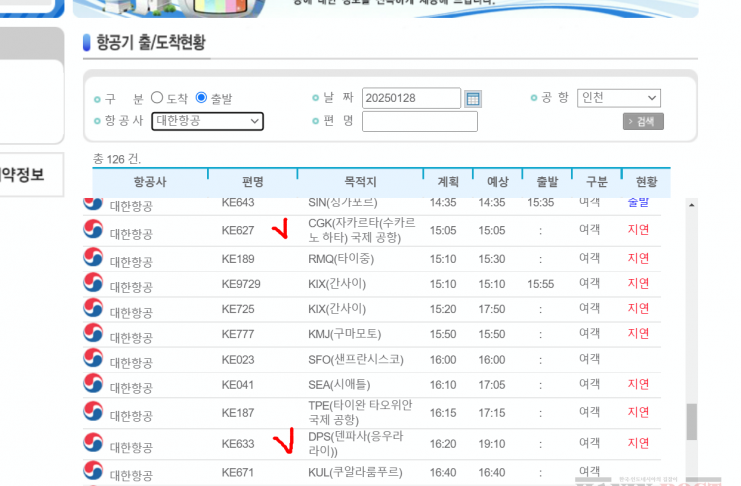The height and width of the screenshot is (486, 741).
Task: Click the Korean Air logo in KE633 row
Action: pyautogui.click(x=93, y=442)
